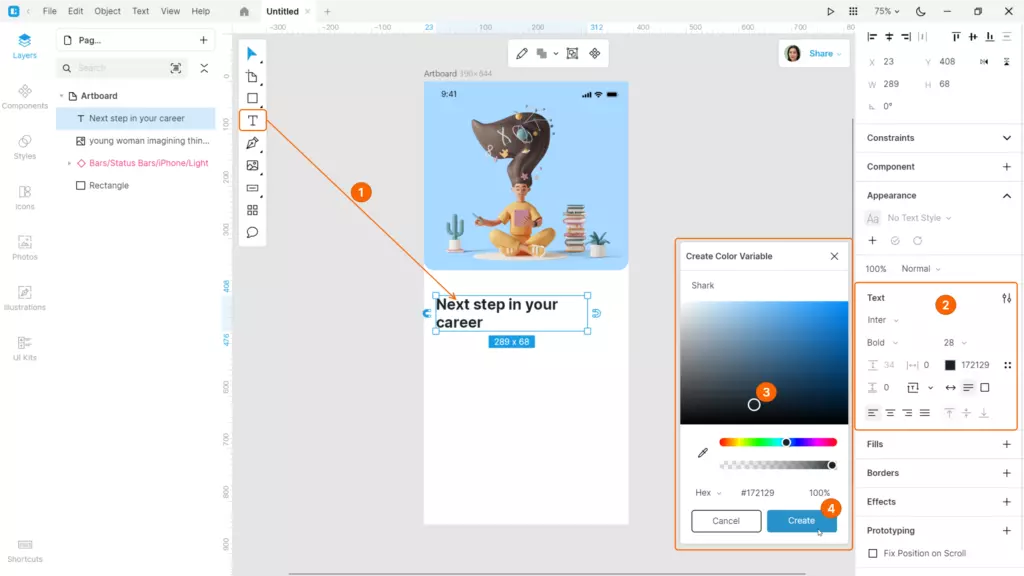Toggle dark mode moon icon
Screen dimensions: 1024x576
point(920,11)
